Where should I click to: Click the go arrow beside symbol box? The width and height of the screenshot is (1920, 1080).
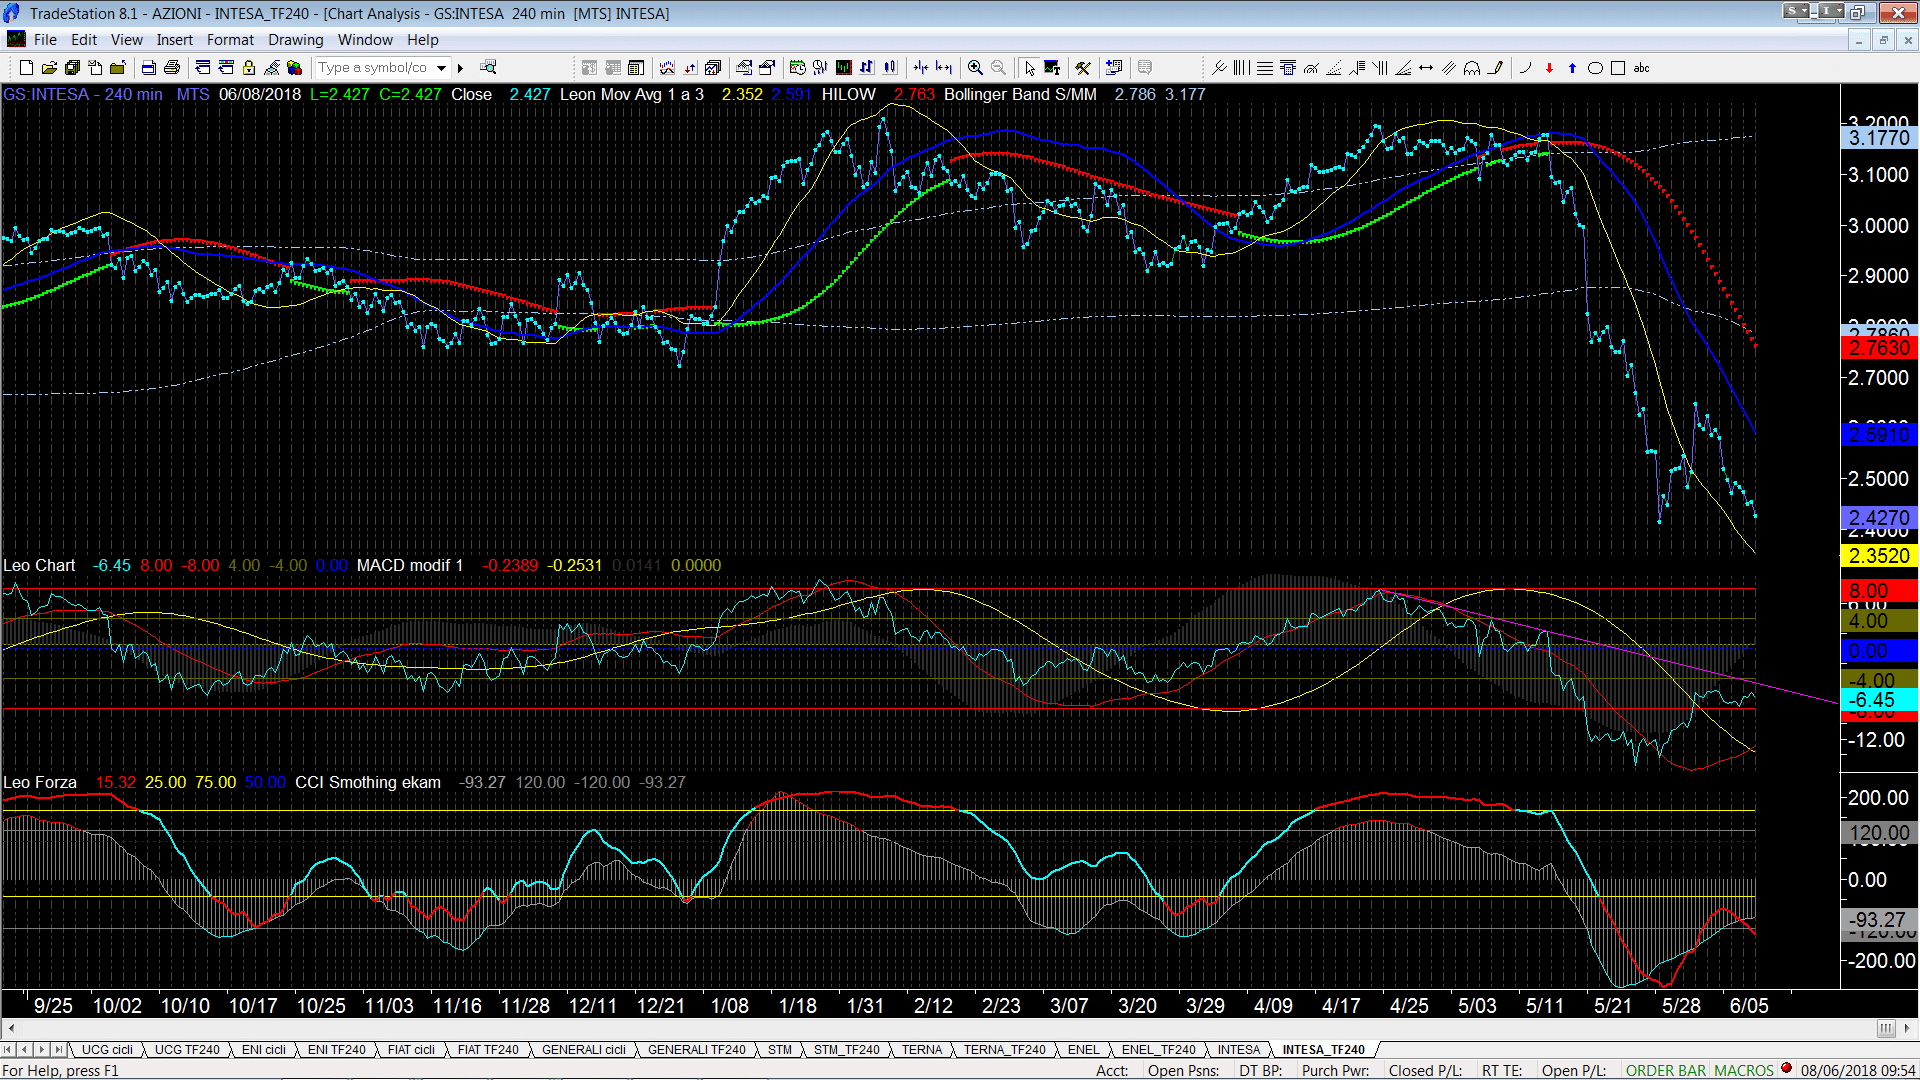click(461, 68)
